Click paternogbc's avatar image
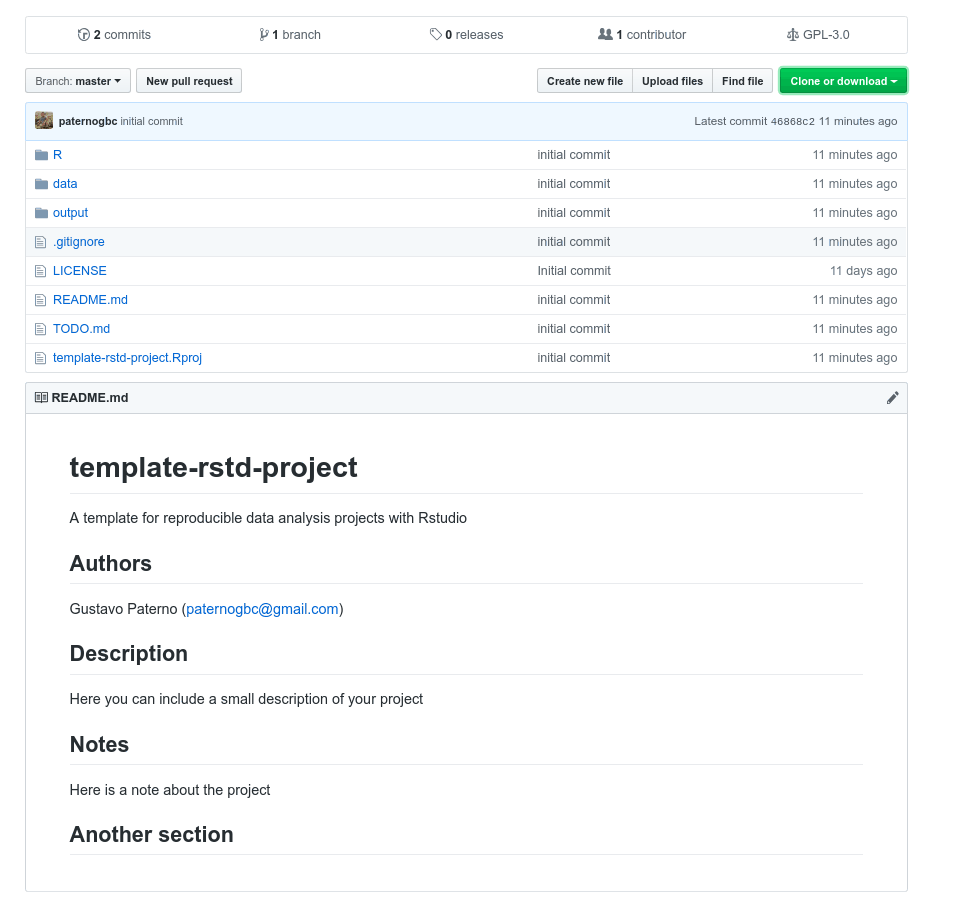 [44, 121]
